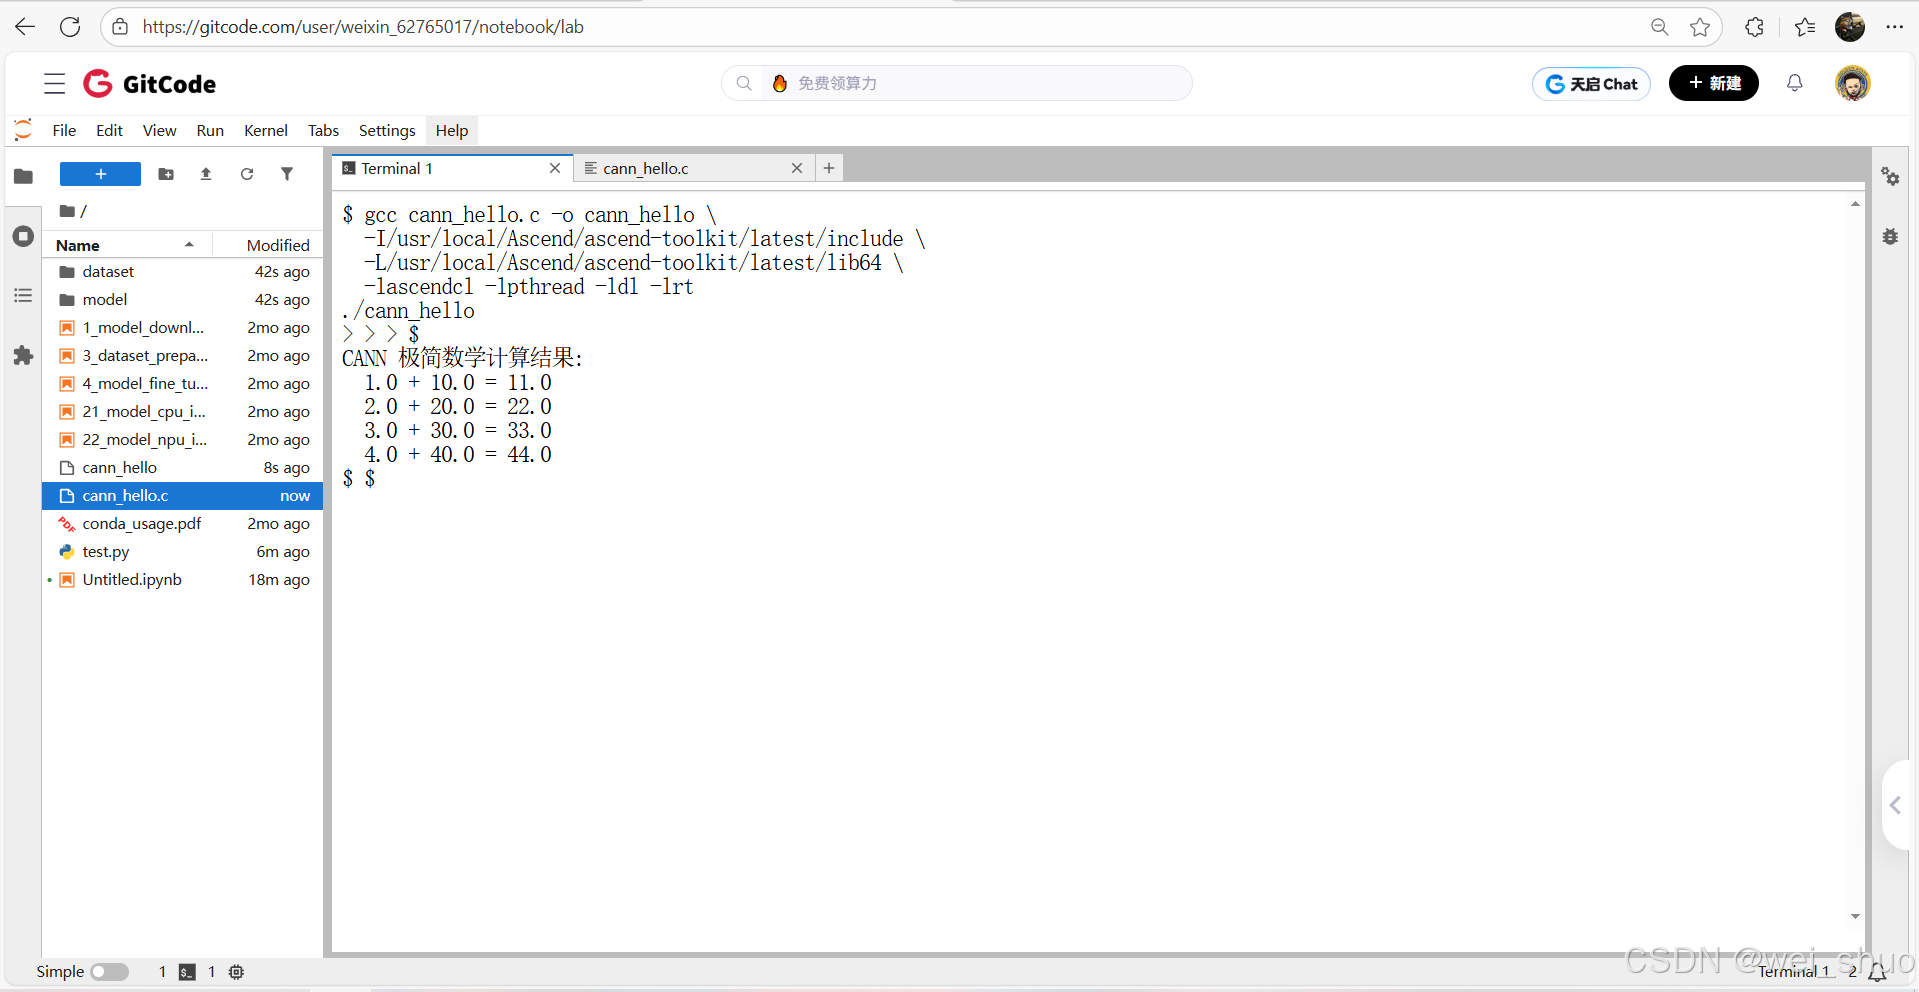Open the Tabs menu
The width and height of the screenshot is (1919, 992).
coord(323,131)
